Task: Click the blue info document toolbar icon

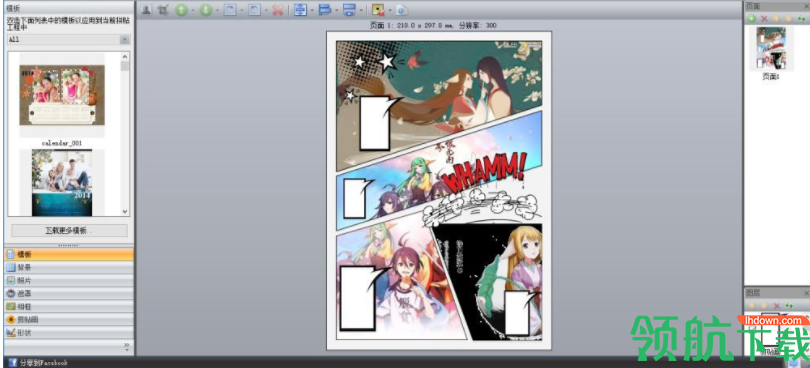Action: 402,10
